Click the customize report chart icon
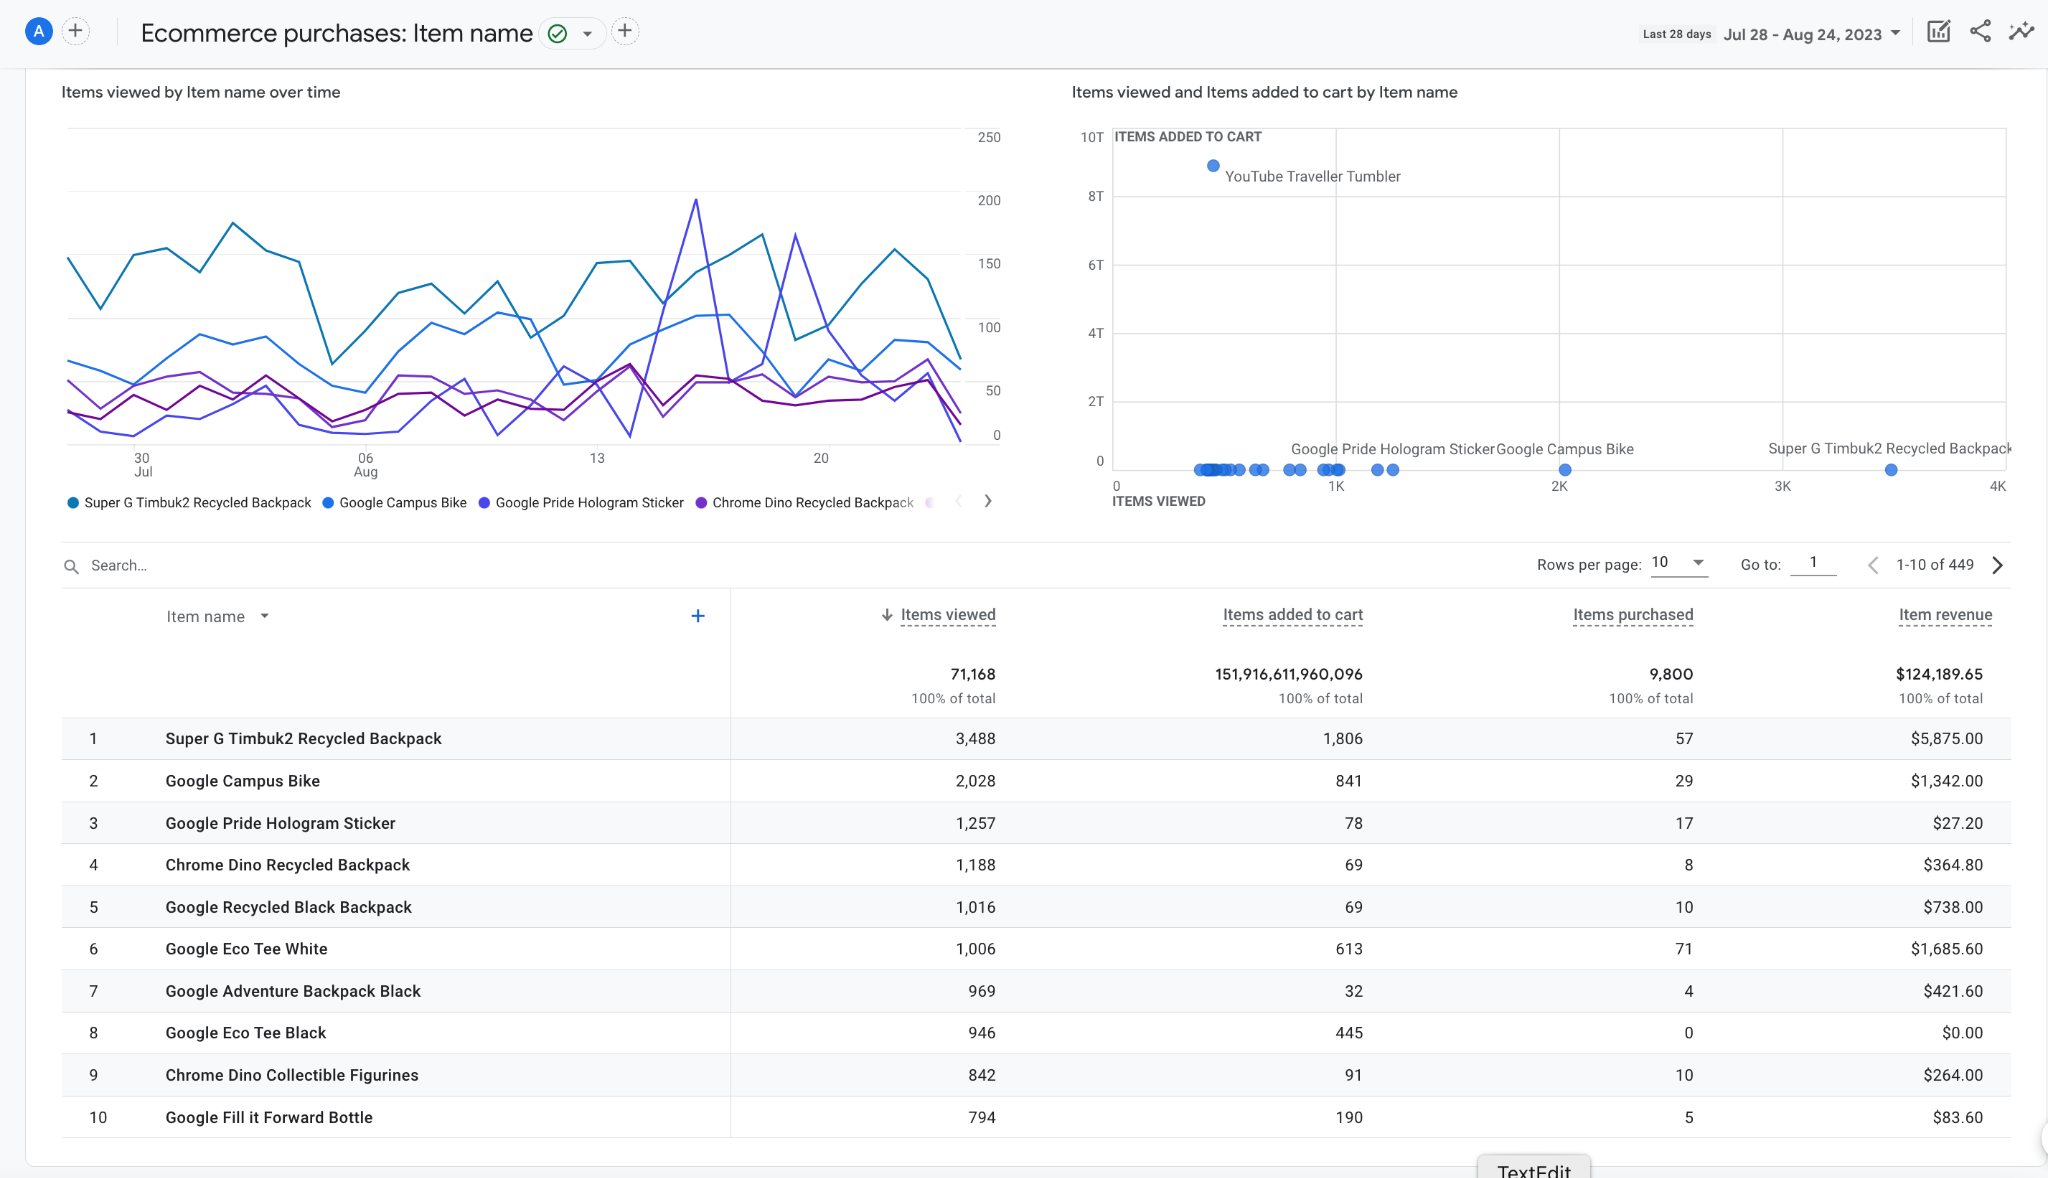 1938,31
